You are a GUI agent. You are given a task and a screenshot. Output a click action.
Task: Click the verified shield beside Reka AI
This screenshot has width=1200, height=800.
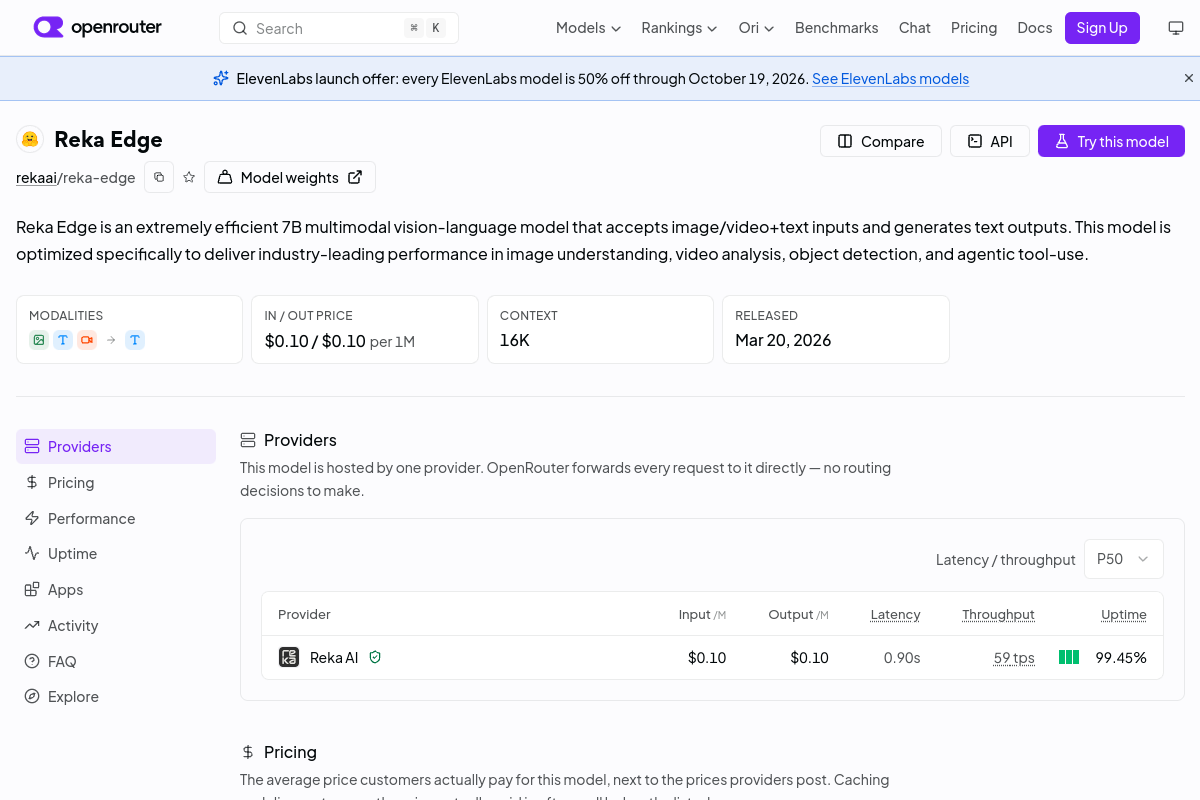point(375,657)
